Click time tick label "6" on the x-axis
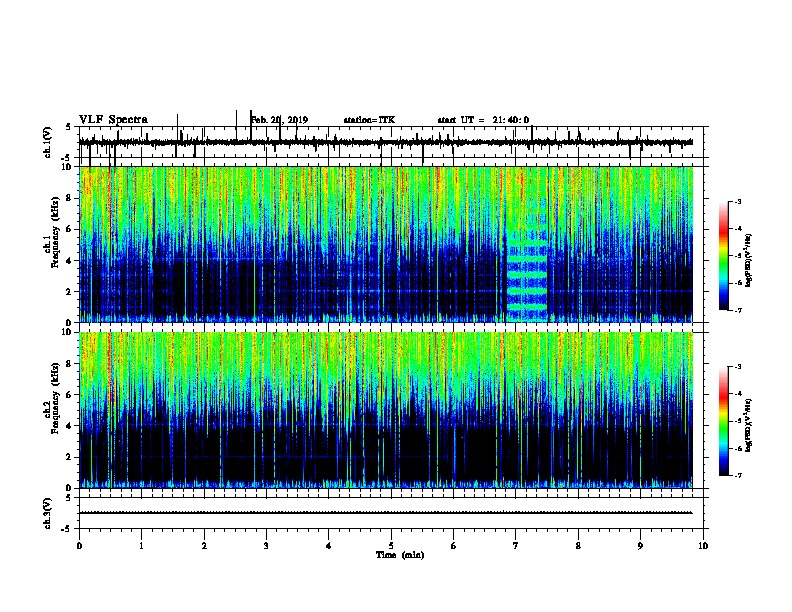This screenshot has width=792, height=612. (454, 546)
